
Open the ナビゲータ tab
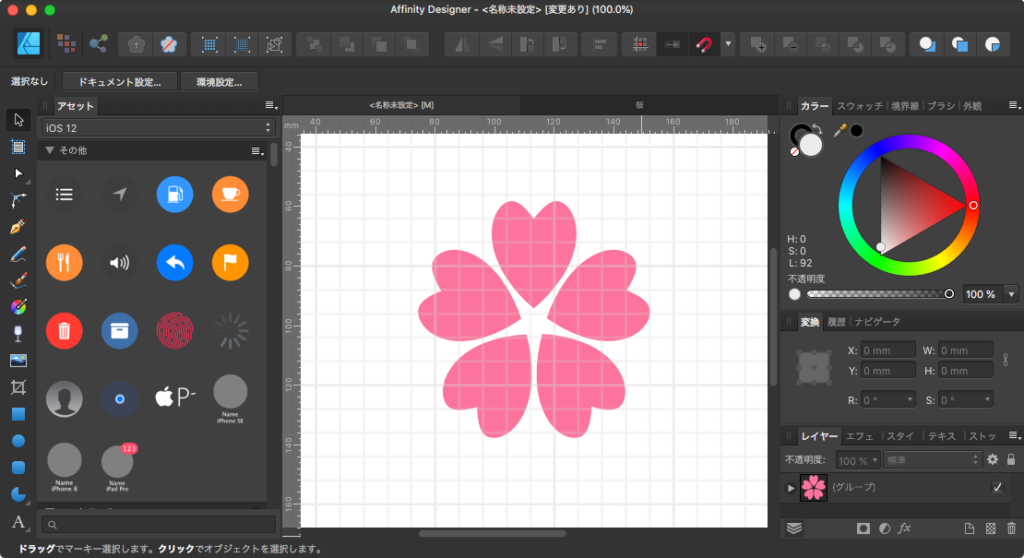coord(876,322)
